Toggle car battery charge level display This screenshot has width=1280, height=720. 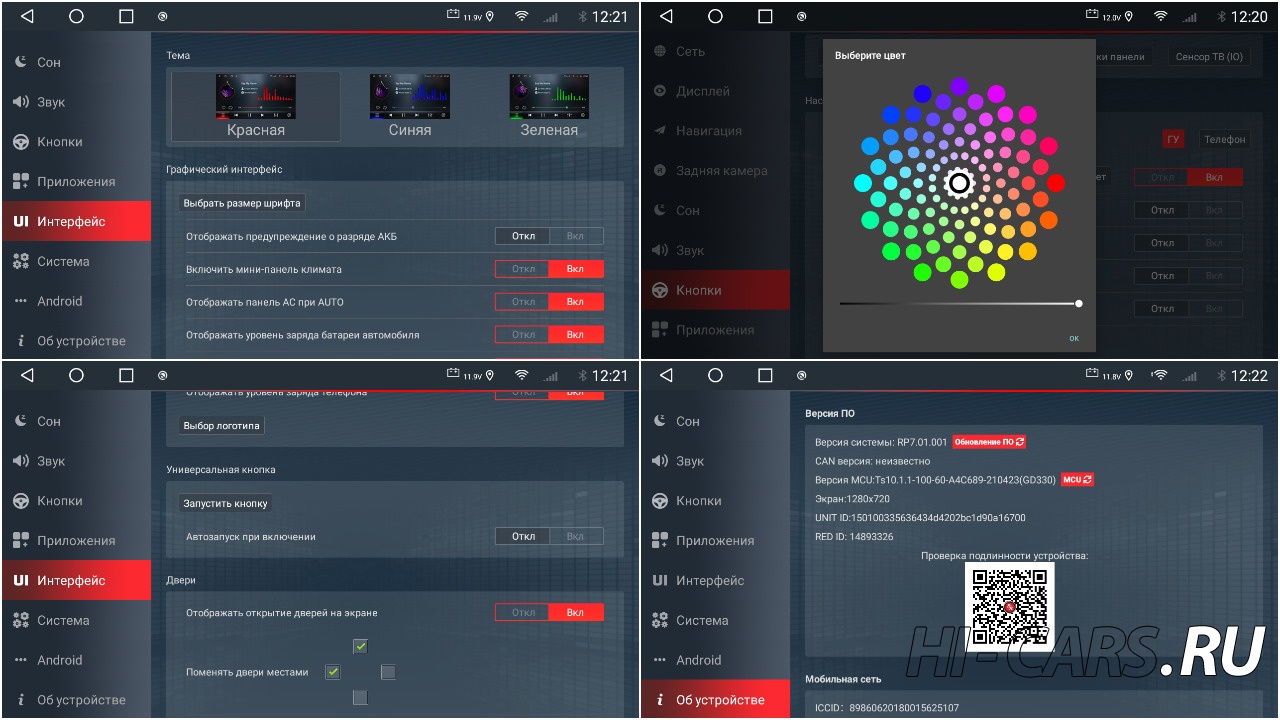click(x=549, y=335)
